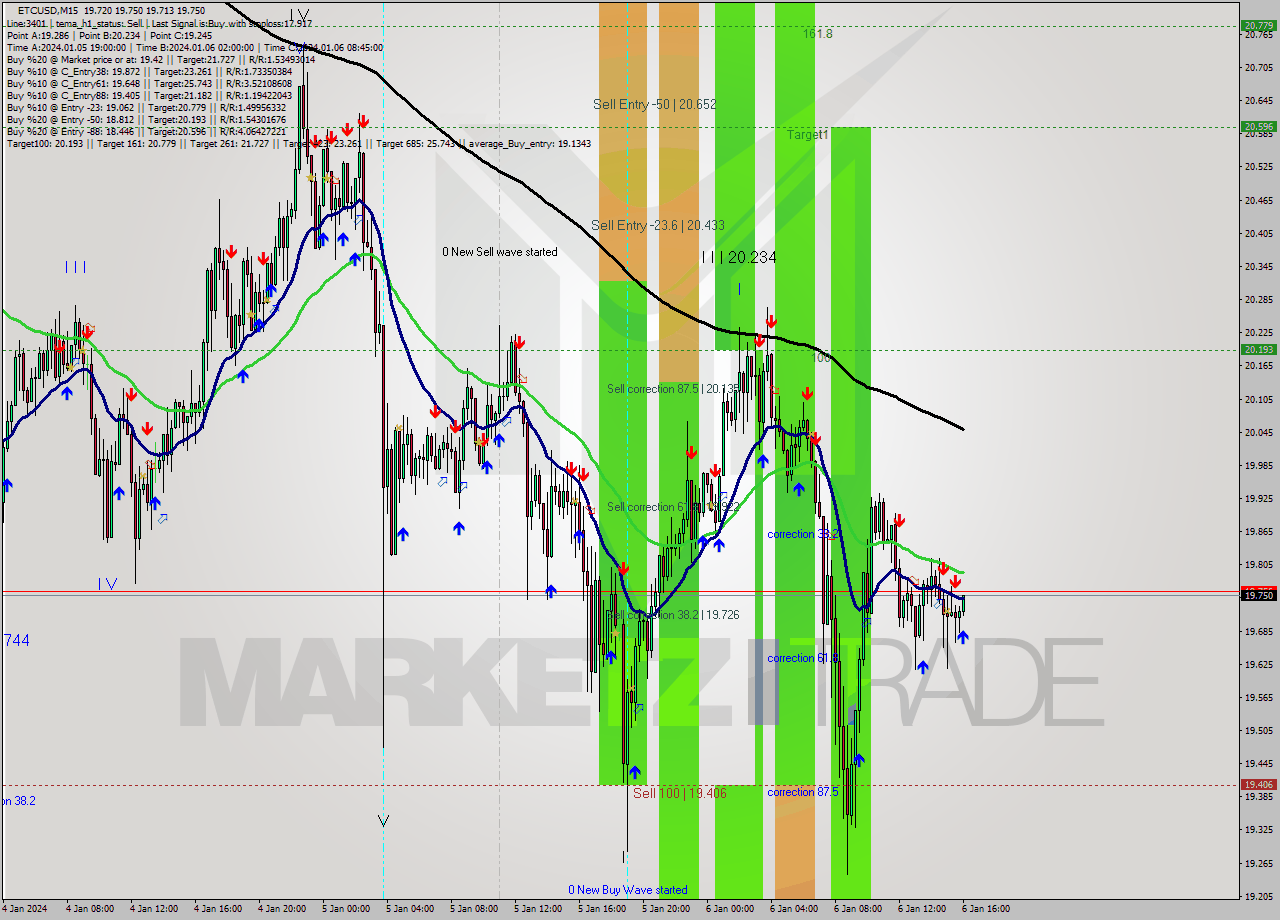Screen dimensions: 1280x920
Task: Select the Buy %20 @ Entry -50 line
Action: [146, 119]
